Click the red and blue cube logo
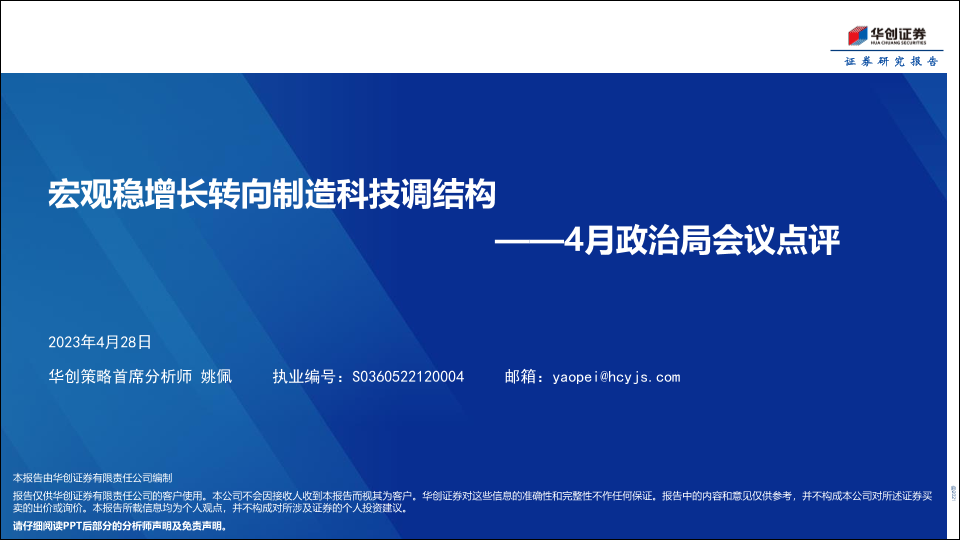Image resolution: width=960 pixels, height=540 pixels. 858,36
